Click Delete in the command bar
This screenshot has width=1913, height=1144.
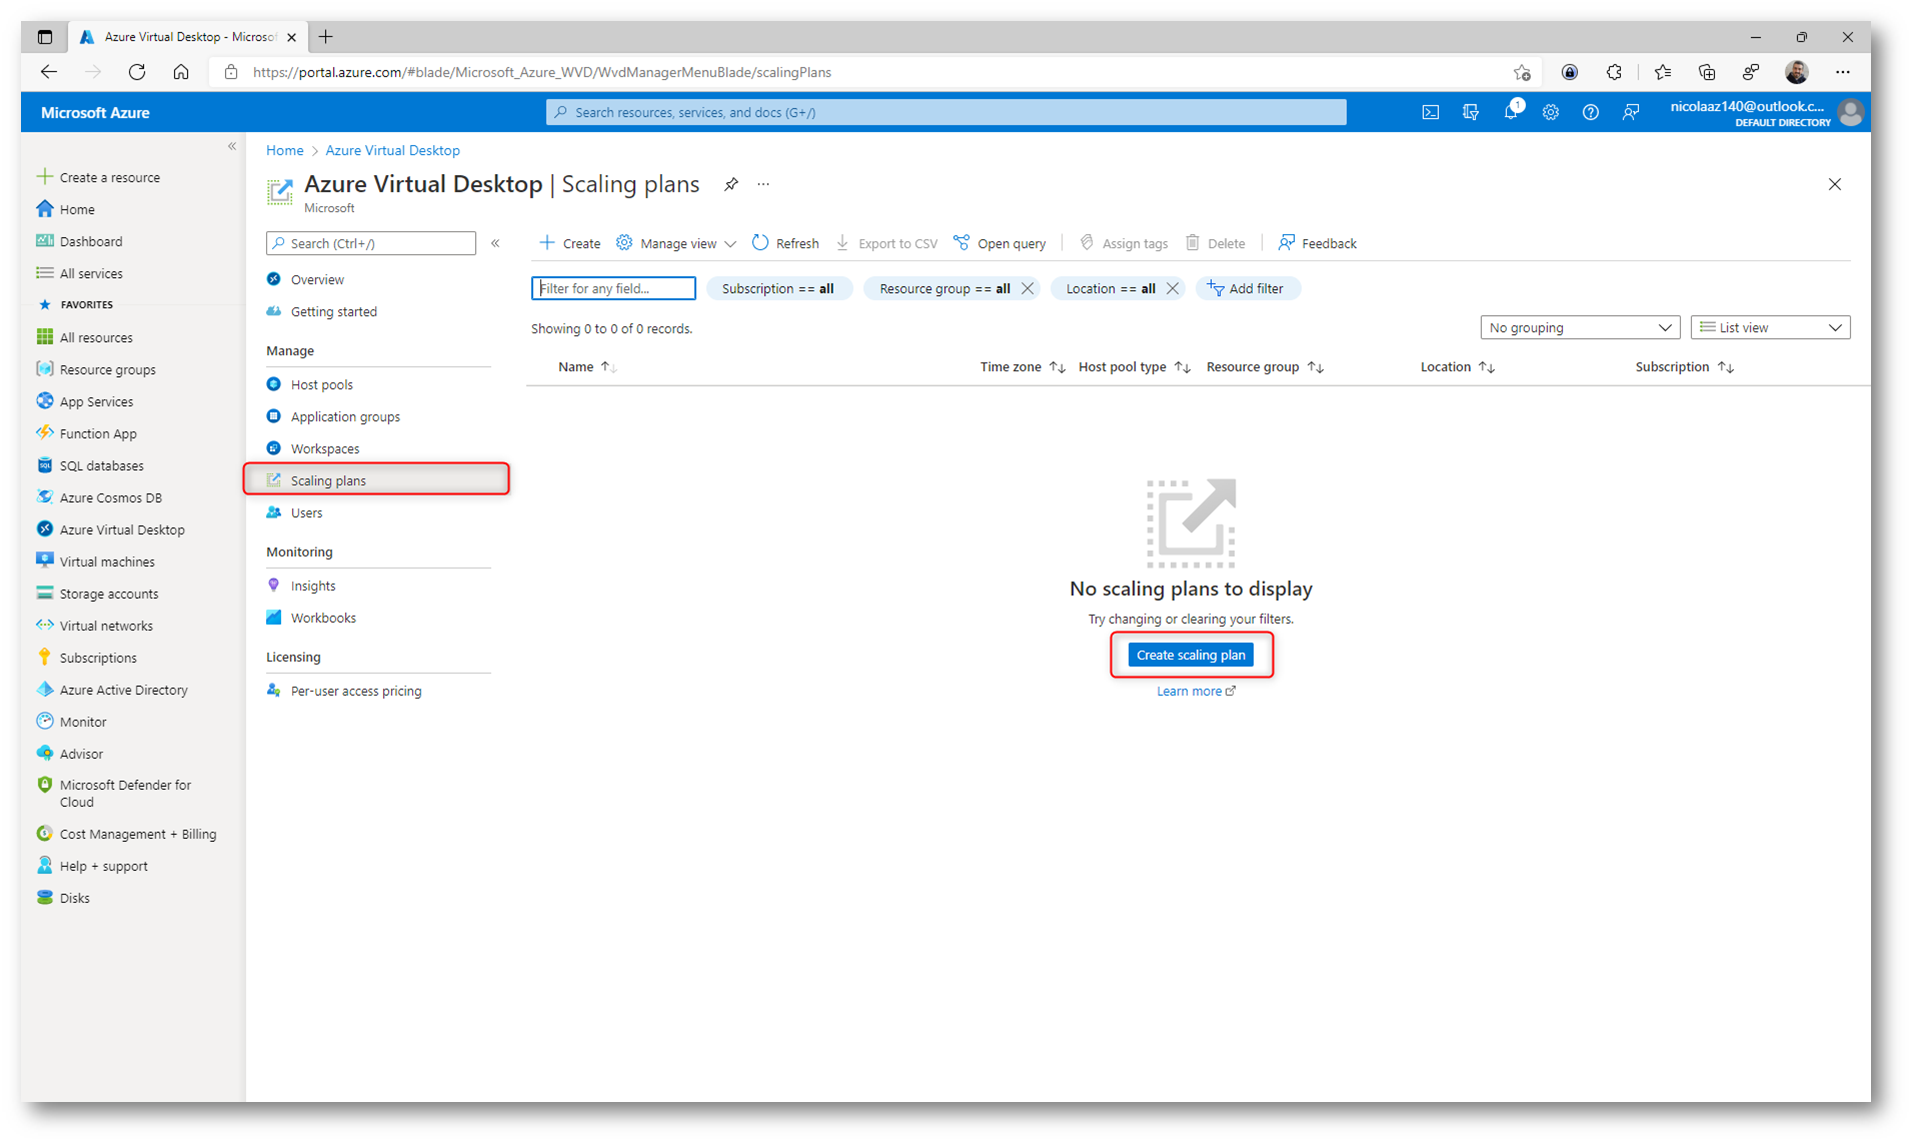(1215, 243)
